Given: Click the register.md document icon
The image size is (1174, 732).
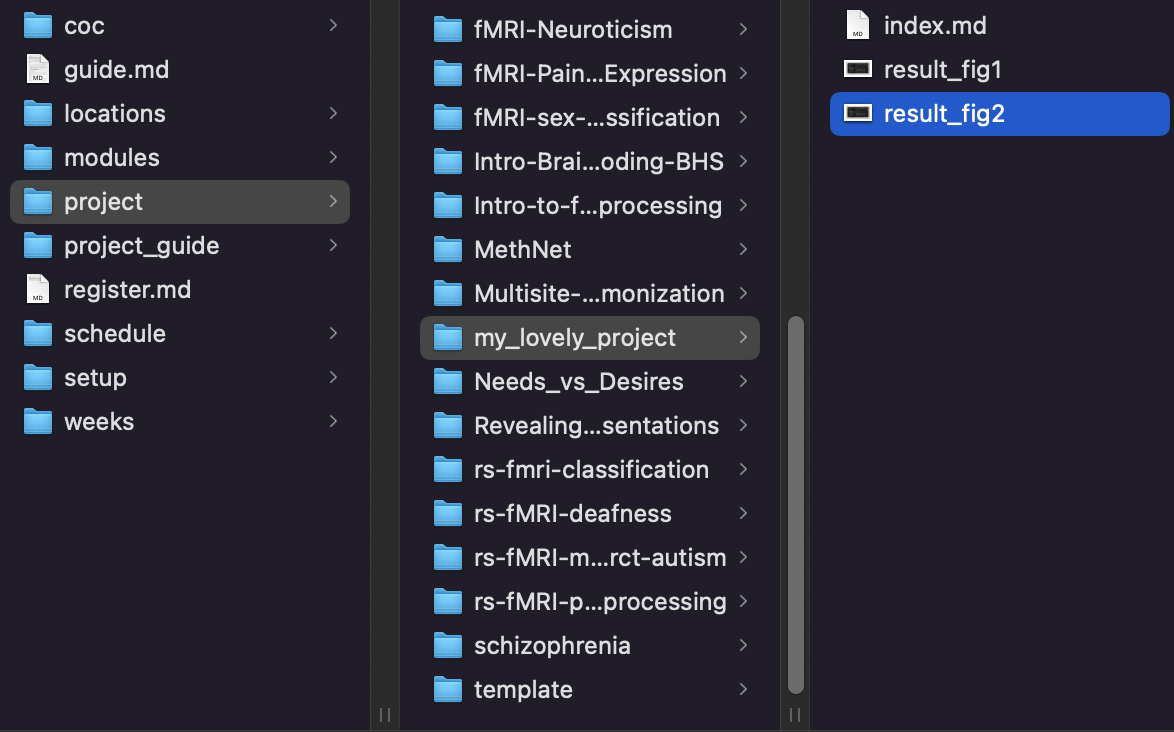Looking at the screenshot, I should [37, 290].
